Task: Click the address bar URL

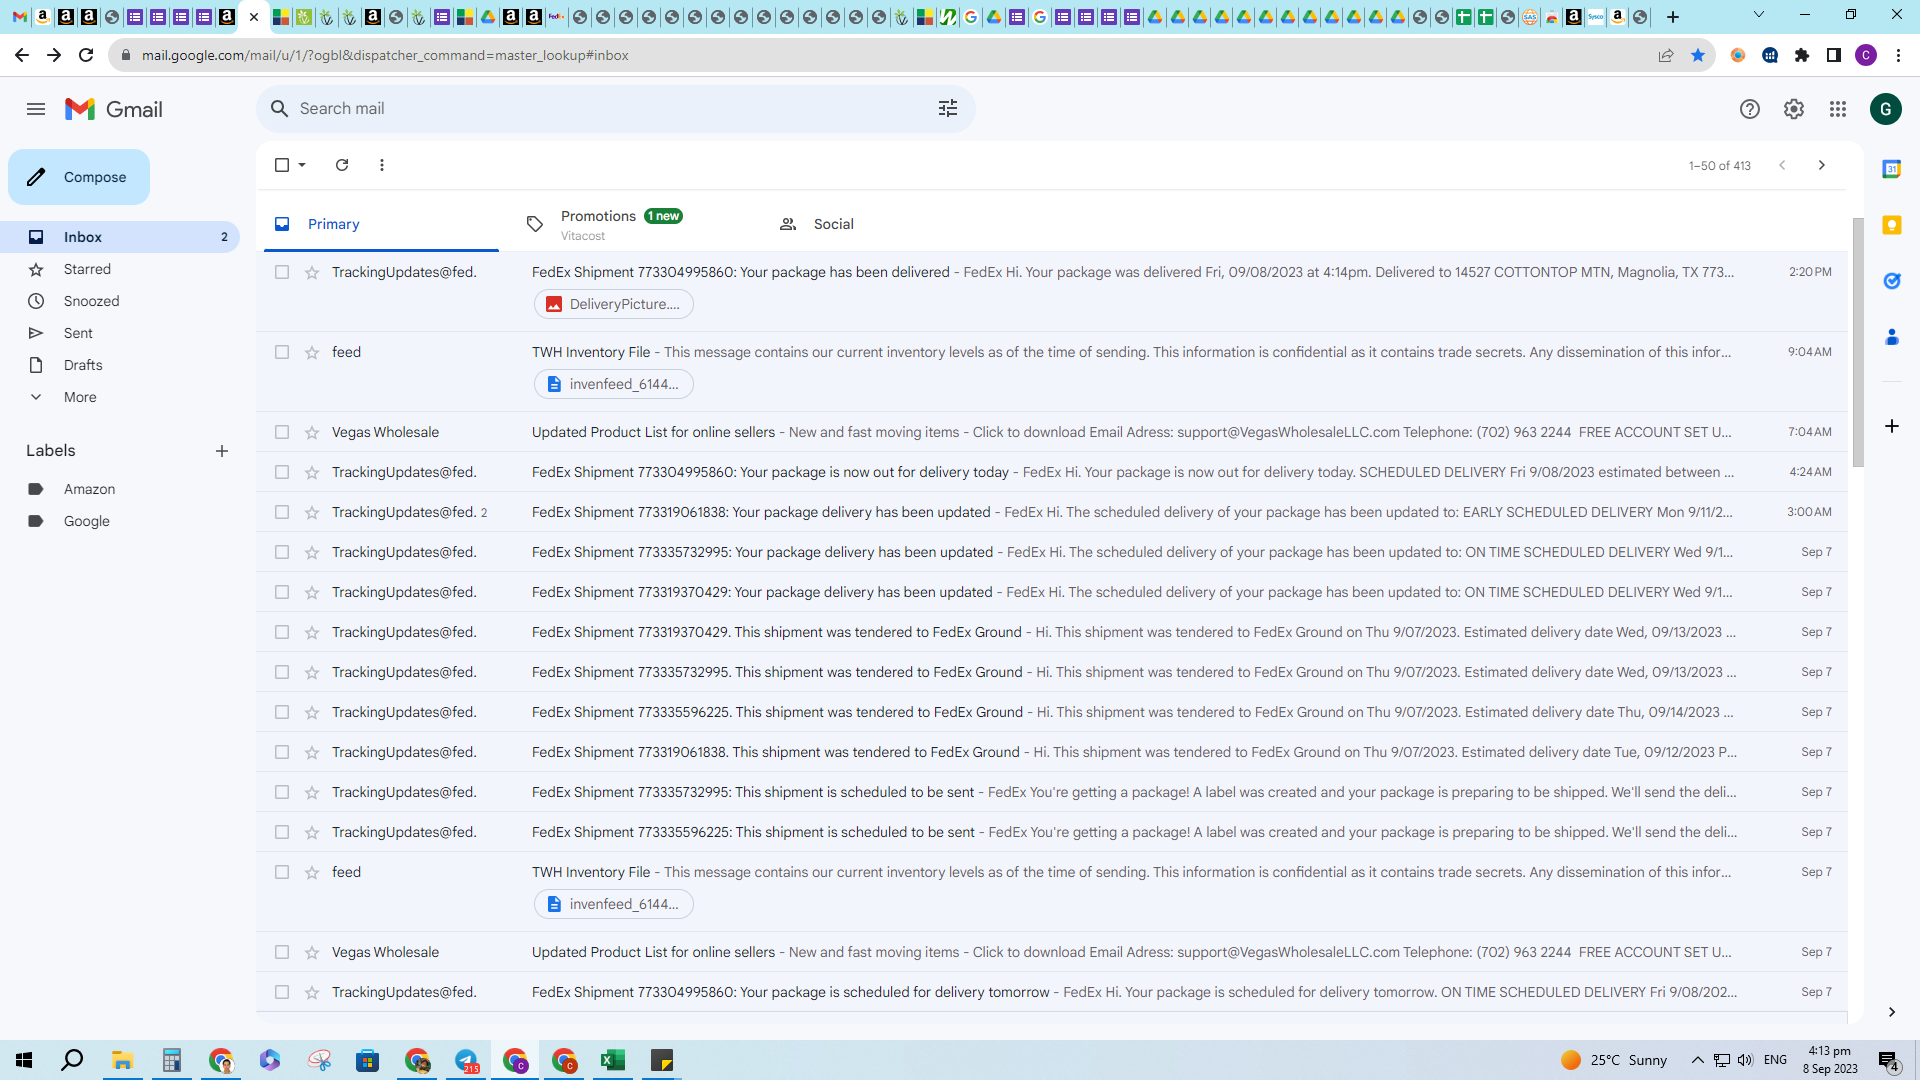Action: pos(385,55)
